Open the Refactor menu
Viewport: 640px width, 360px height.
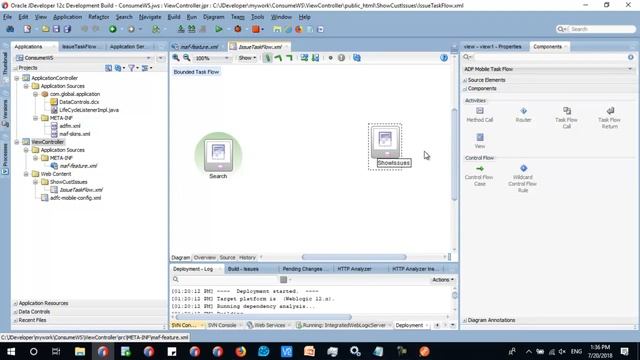[x=99, y=17]
